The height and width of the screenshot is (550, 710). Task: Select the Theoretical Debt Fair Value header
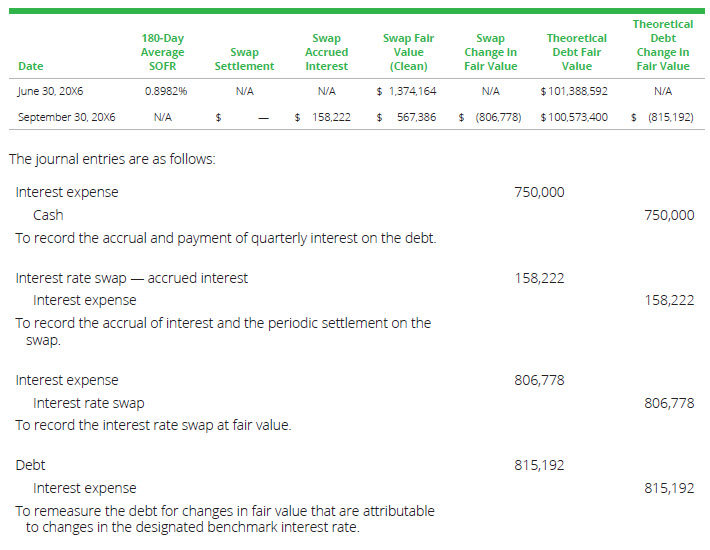pos(576,52)
